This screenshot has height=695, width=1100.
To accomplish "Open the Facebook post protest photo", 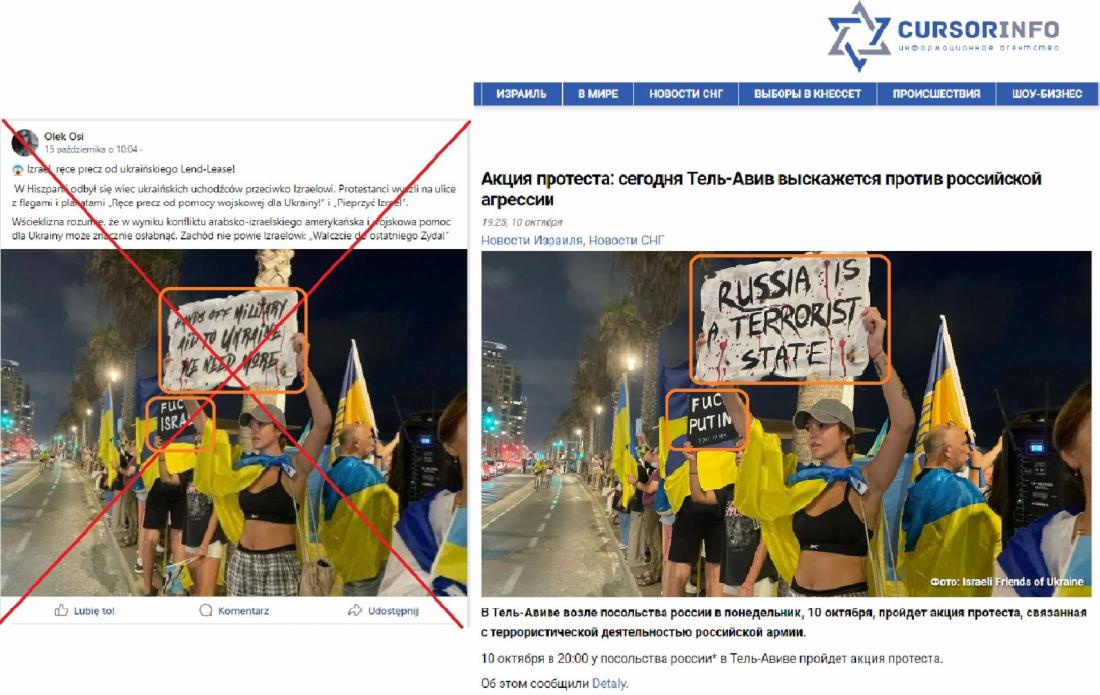I will click(234, 423).
